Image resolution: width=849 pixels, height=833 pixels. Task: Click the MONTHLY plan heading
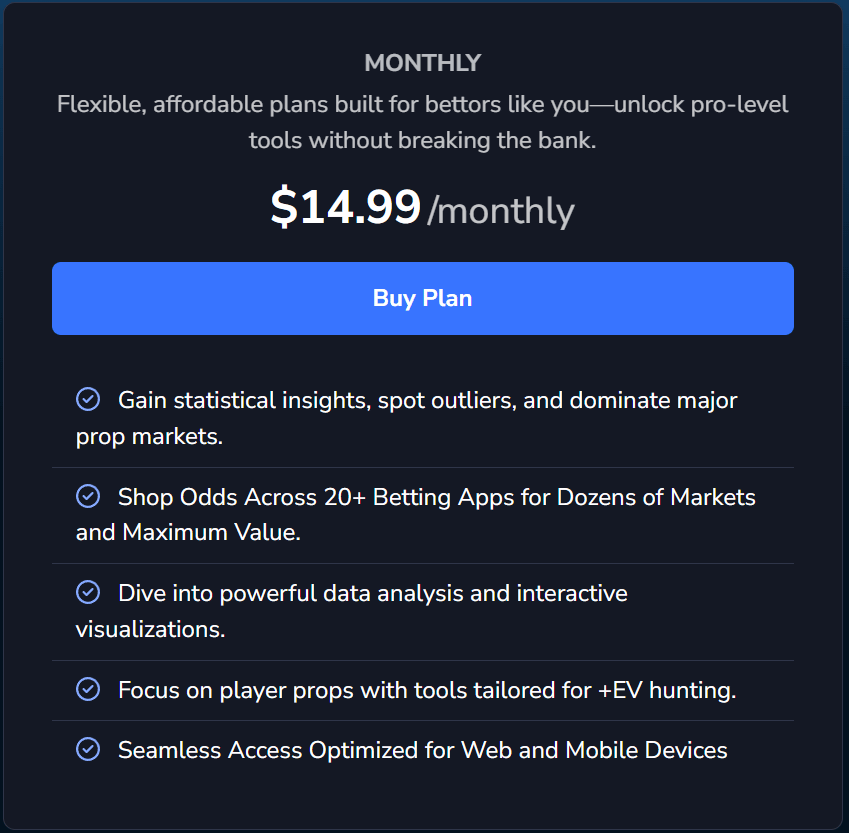[422, 63]
